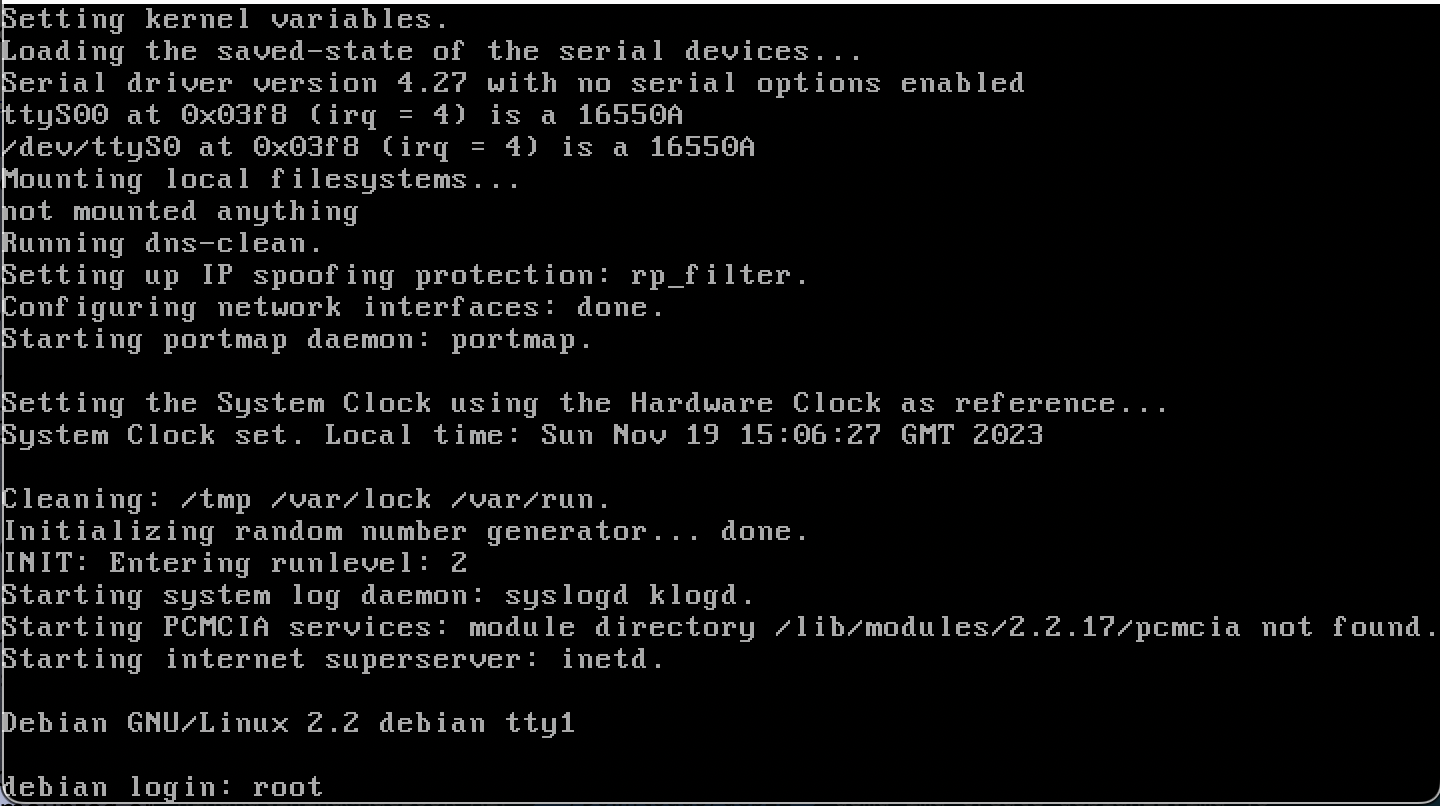Click the word 'root' after login prompt

coord(288,787)
